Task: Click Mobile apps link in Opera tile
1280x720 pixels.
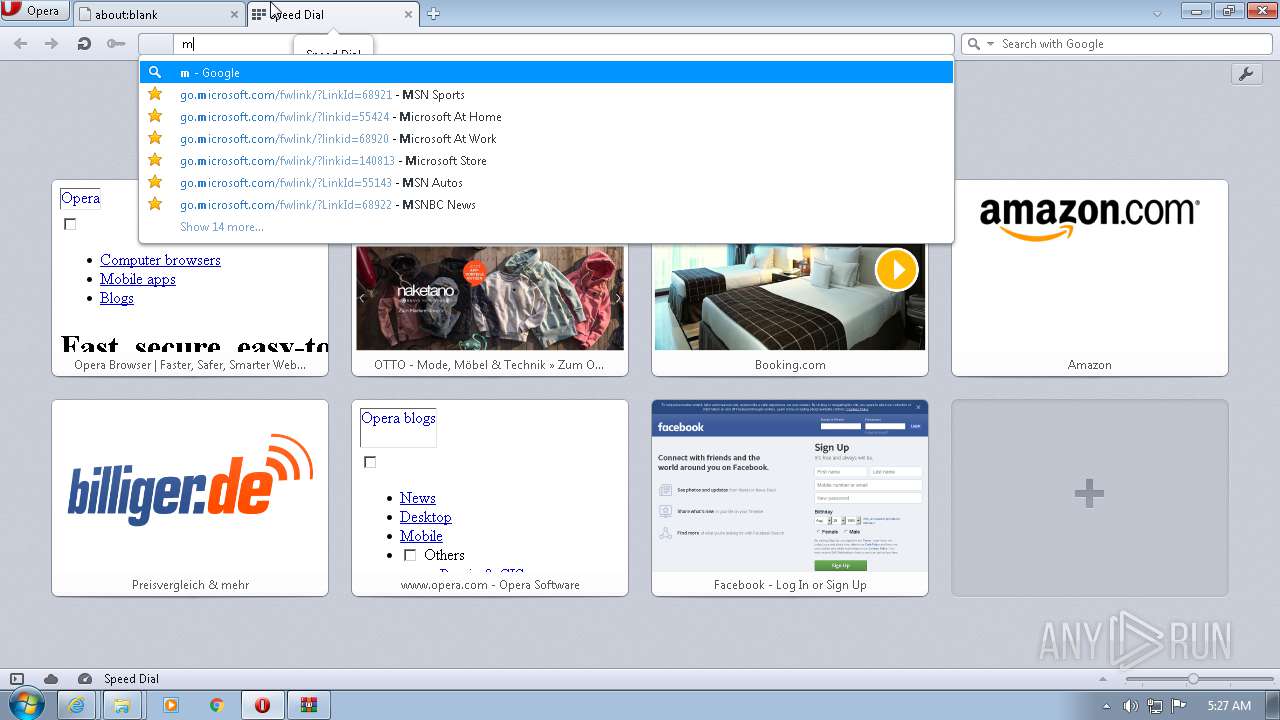Action: click(x=138, y=279)
